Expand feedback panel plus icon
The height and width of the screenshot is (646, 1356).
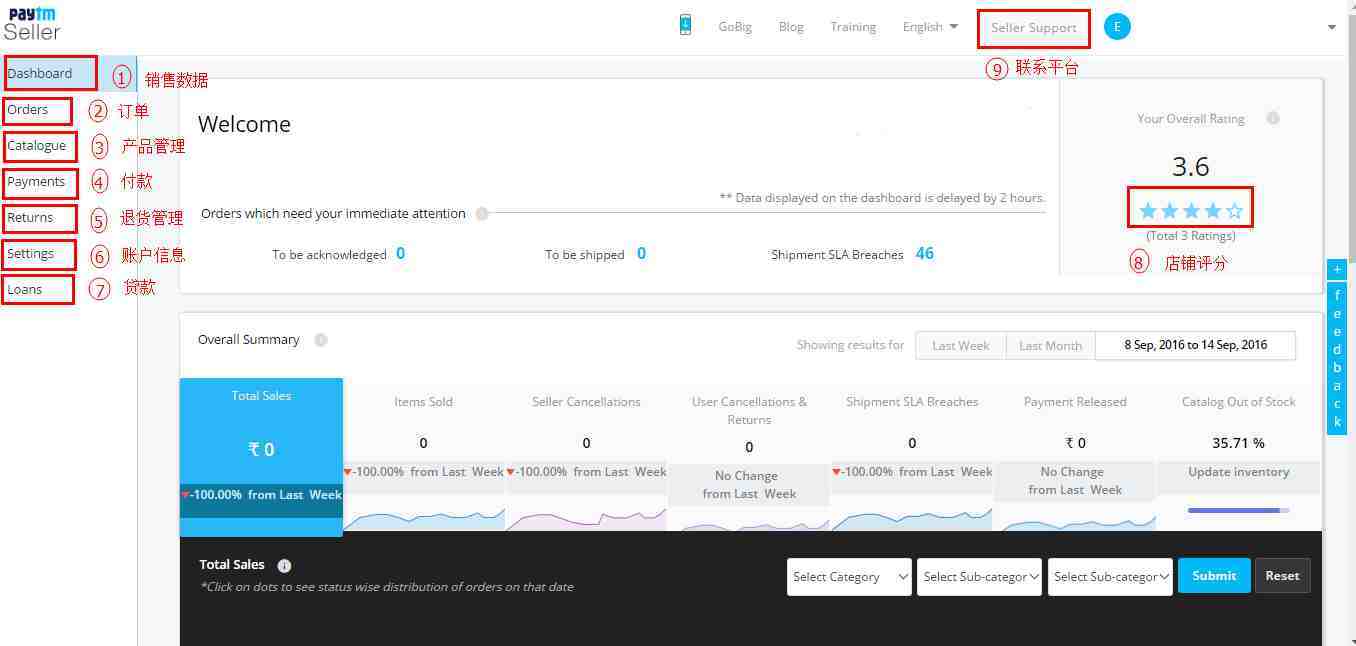pyautogui.click(x=1337, y=270)
